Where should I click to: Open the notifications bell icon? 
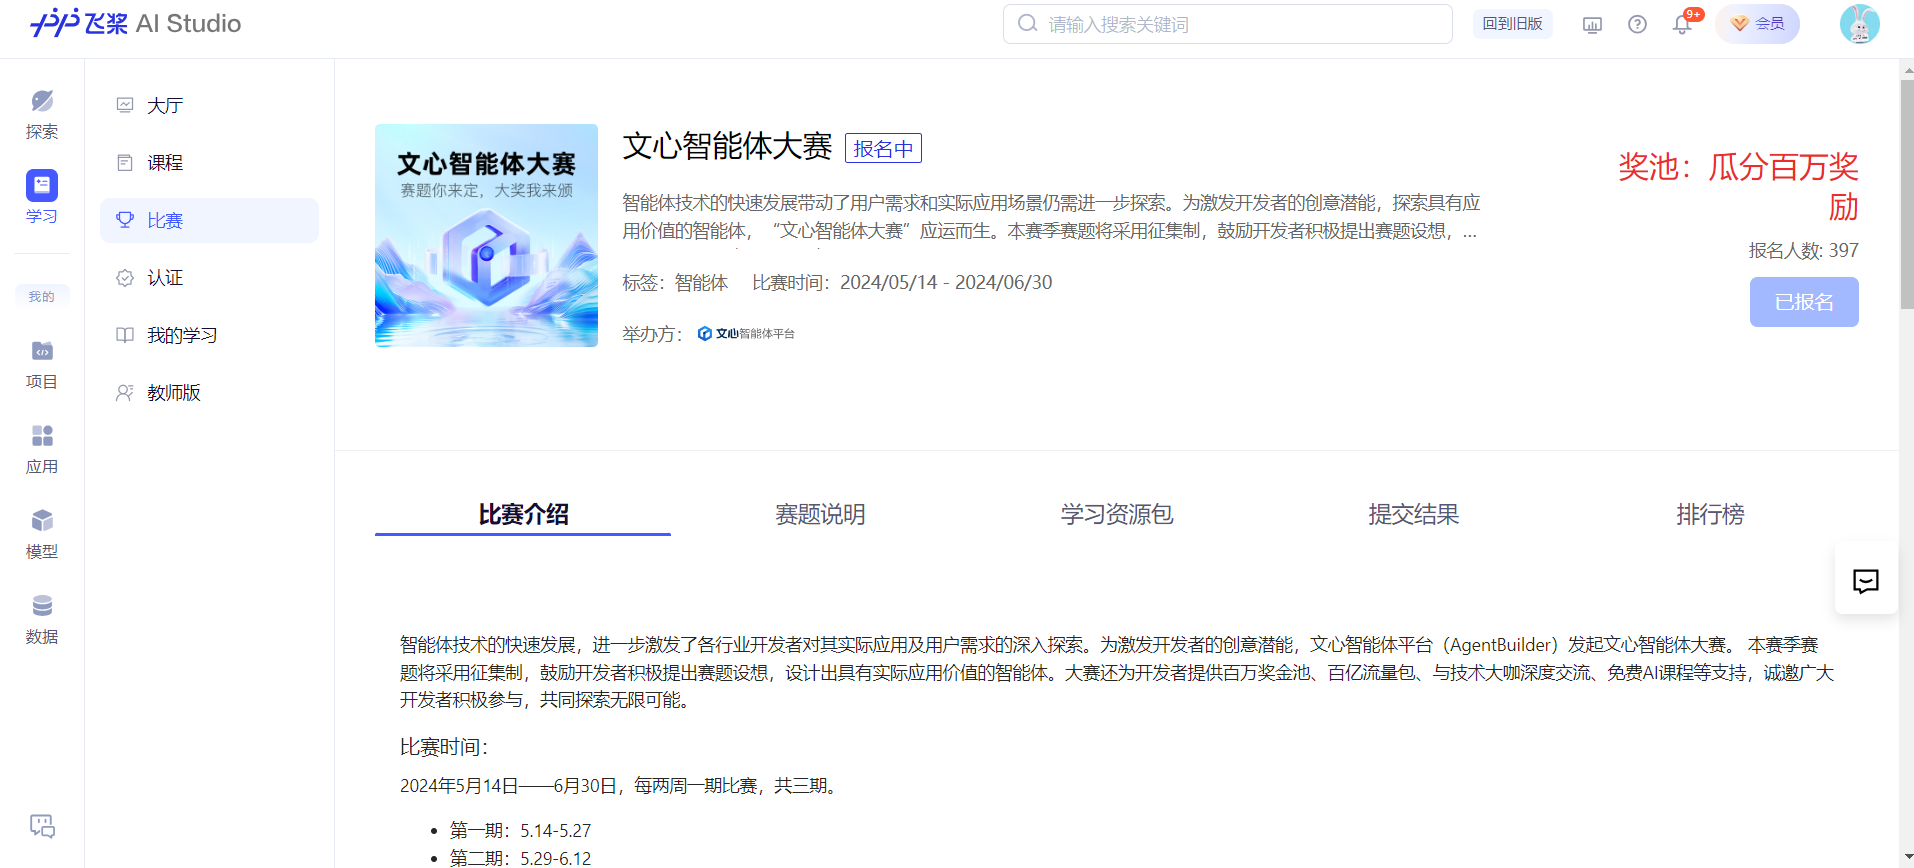tap(1682, 25)
